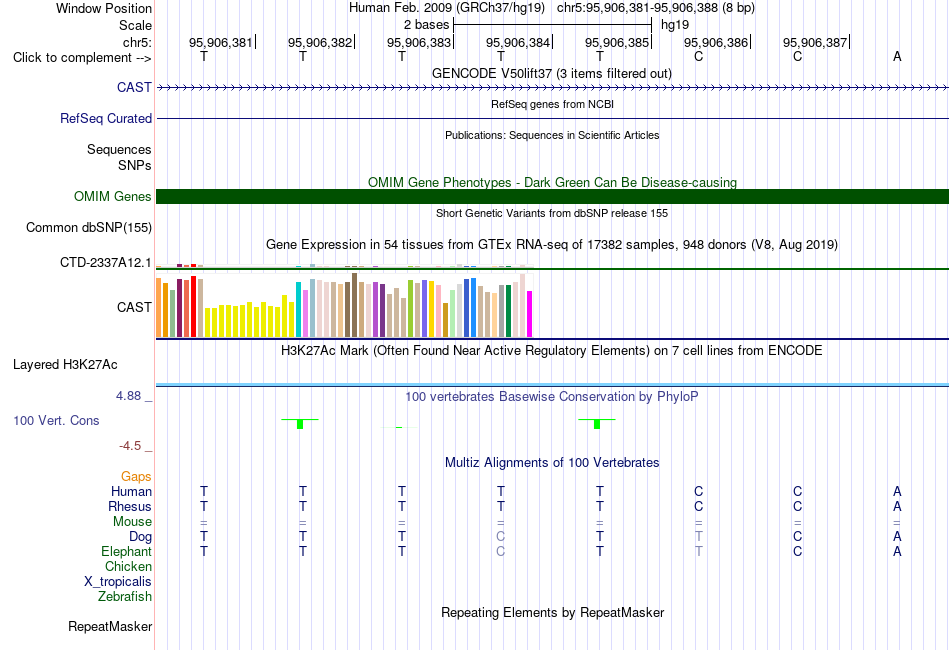
Task: Select the 'Mouse' species label
Action: pyautogui.click(x=132, y=522)
